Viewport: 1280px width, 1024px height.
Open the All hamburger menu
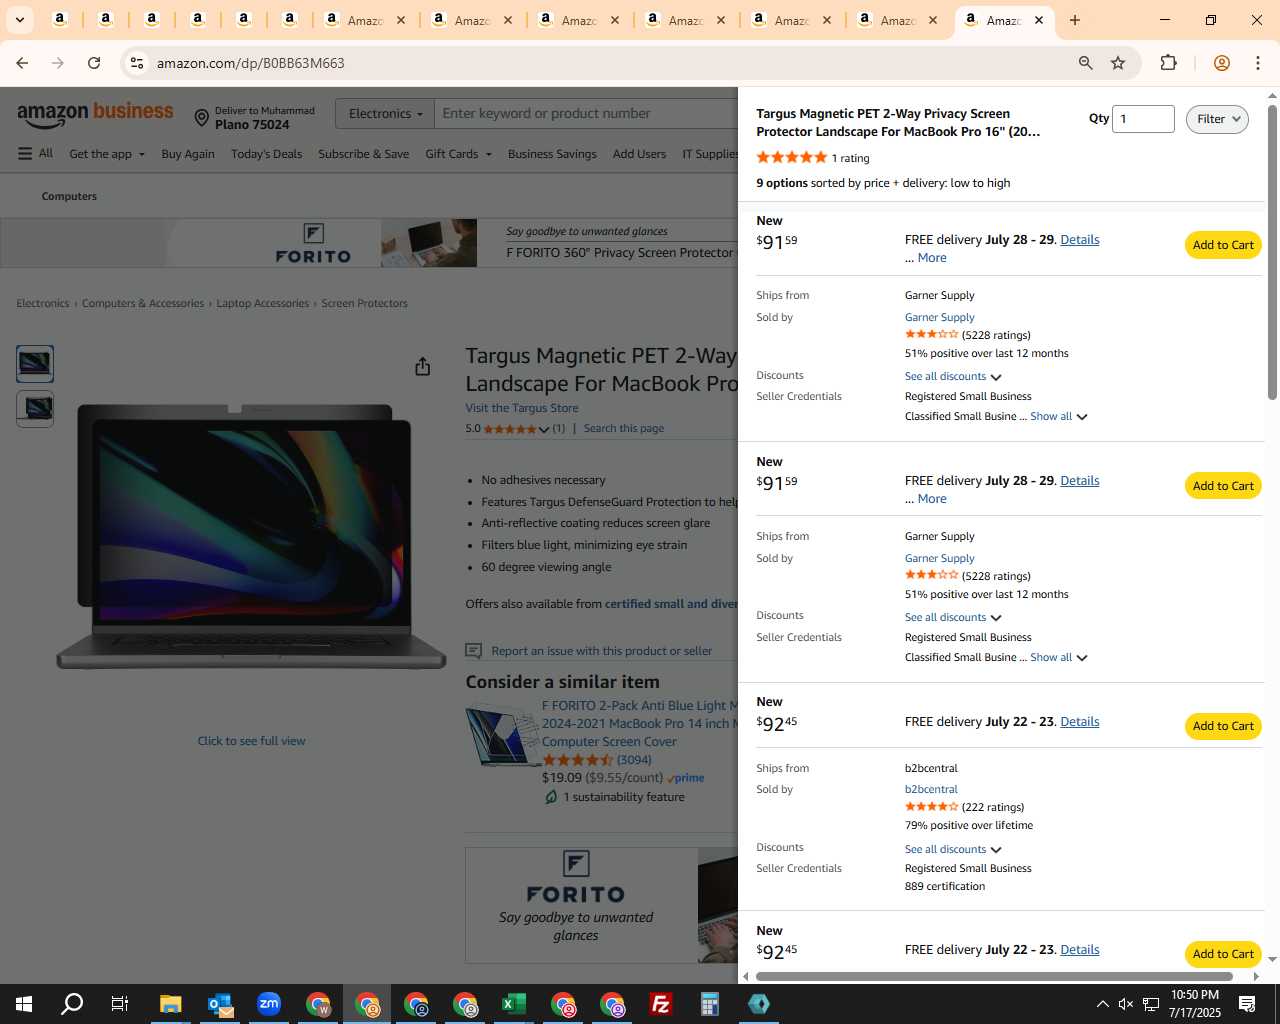coord(35,153)
